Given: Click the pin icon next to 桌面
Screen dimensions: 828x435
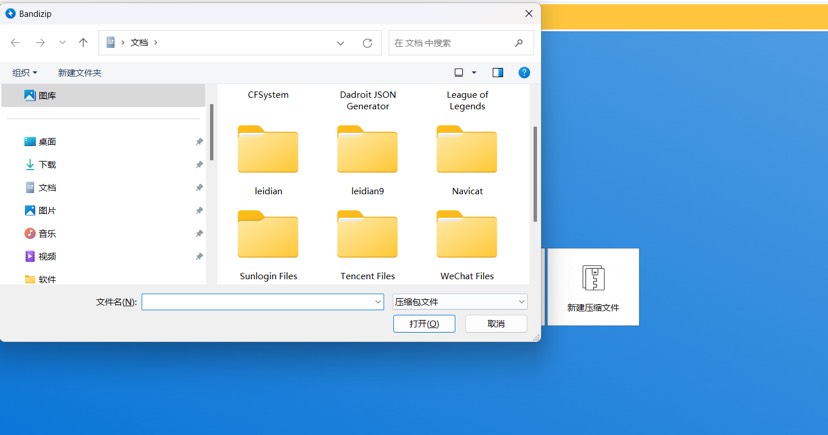Looking at the screenshot, I should point(199,141).
